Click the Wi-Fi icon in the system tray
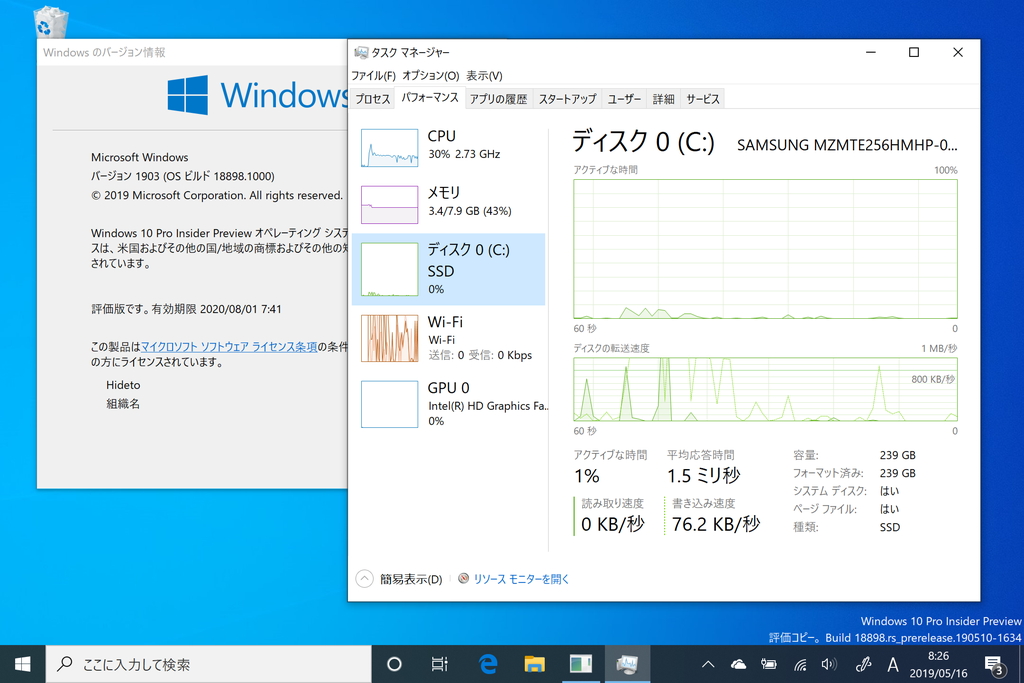This screenshot has height=683, width=1024. click(x=800, y=663)
